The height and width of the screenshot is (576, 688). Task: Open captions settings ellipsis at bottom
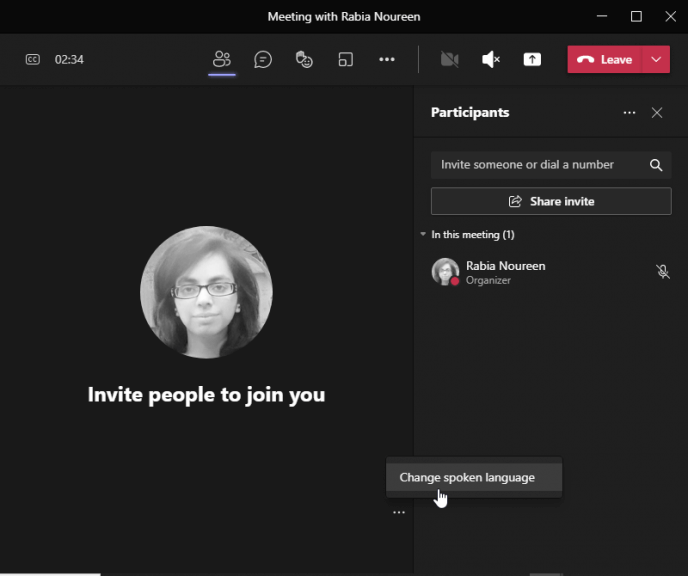(x=399, y=512)
